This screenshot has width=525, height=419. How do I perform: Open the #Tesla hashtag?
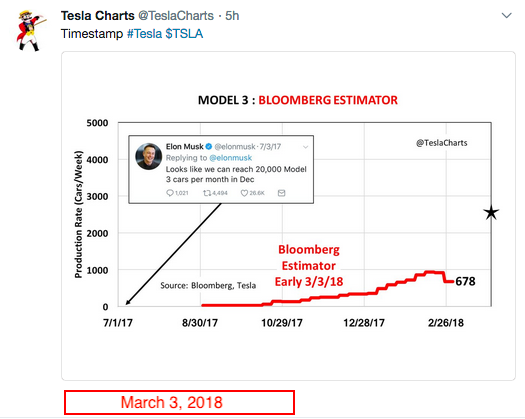pos(144,34)
